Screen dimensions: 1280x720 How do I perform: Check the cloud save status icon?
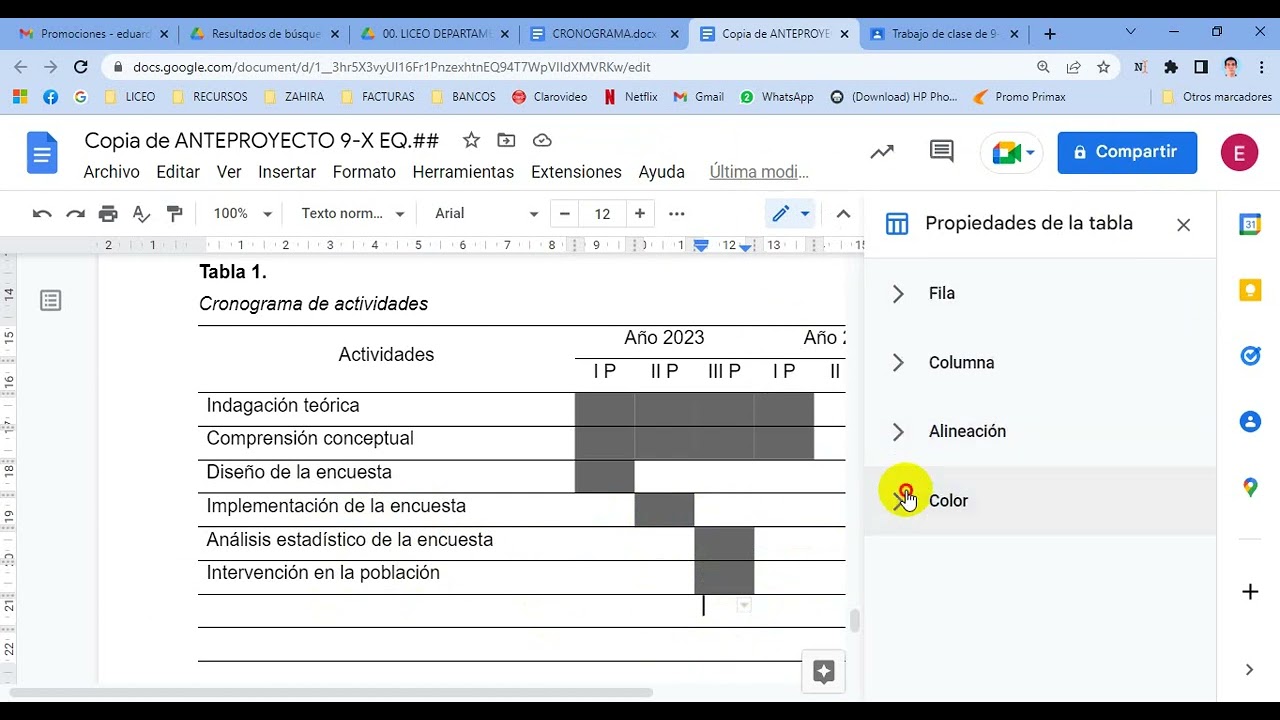[x=542, y=140]
